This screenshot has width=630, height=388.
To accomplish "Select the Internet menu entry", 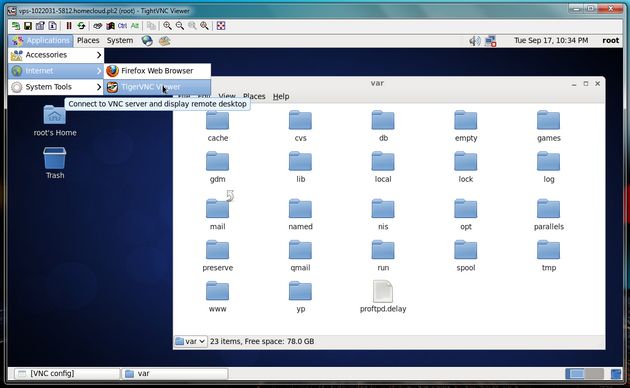I will [56, 71].
